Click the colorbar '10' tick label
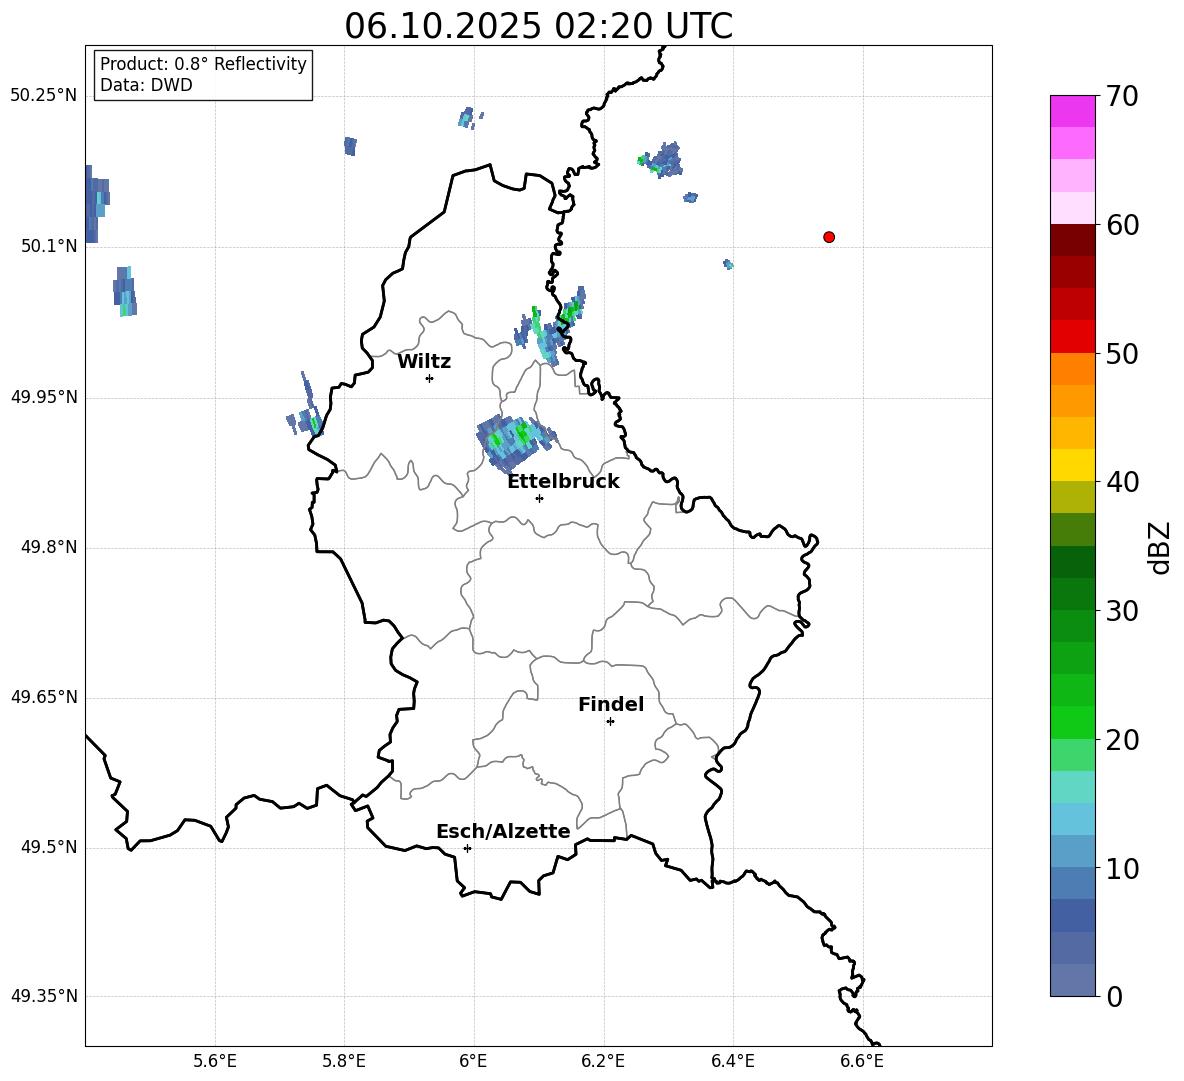Screen dimensions: 1184x1081 (1123, 868)
